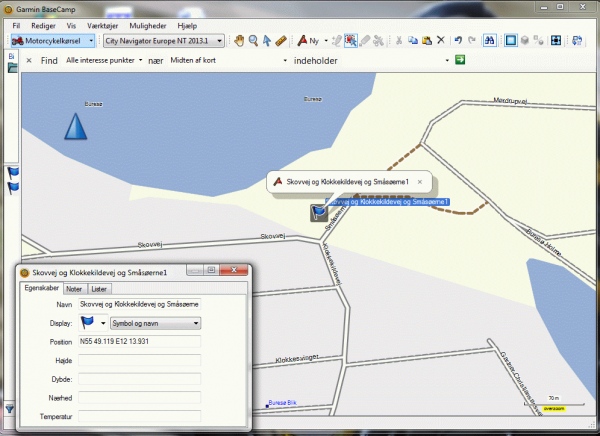600x436 pixels.
Task: Click the folder icon in left library pane
Action: coord(12,68)
